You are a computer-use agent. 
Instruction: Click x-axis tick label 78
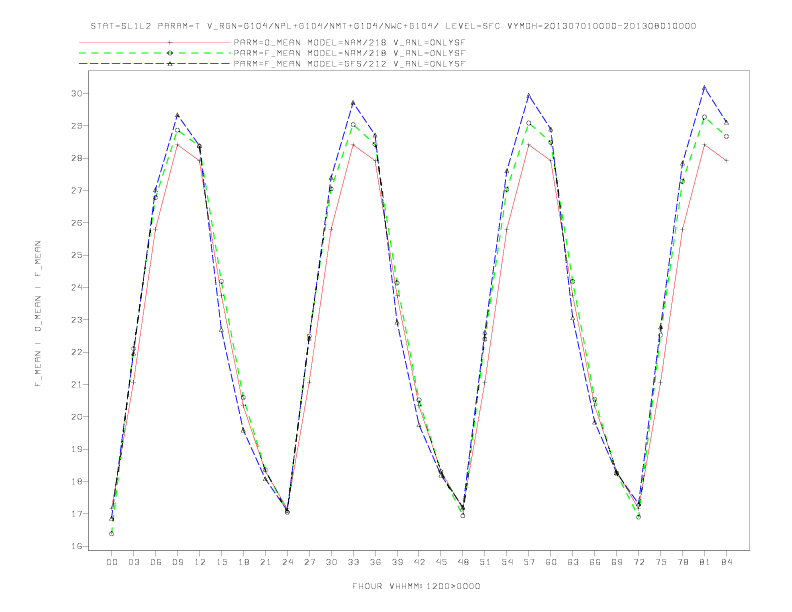coord(682,562)
